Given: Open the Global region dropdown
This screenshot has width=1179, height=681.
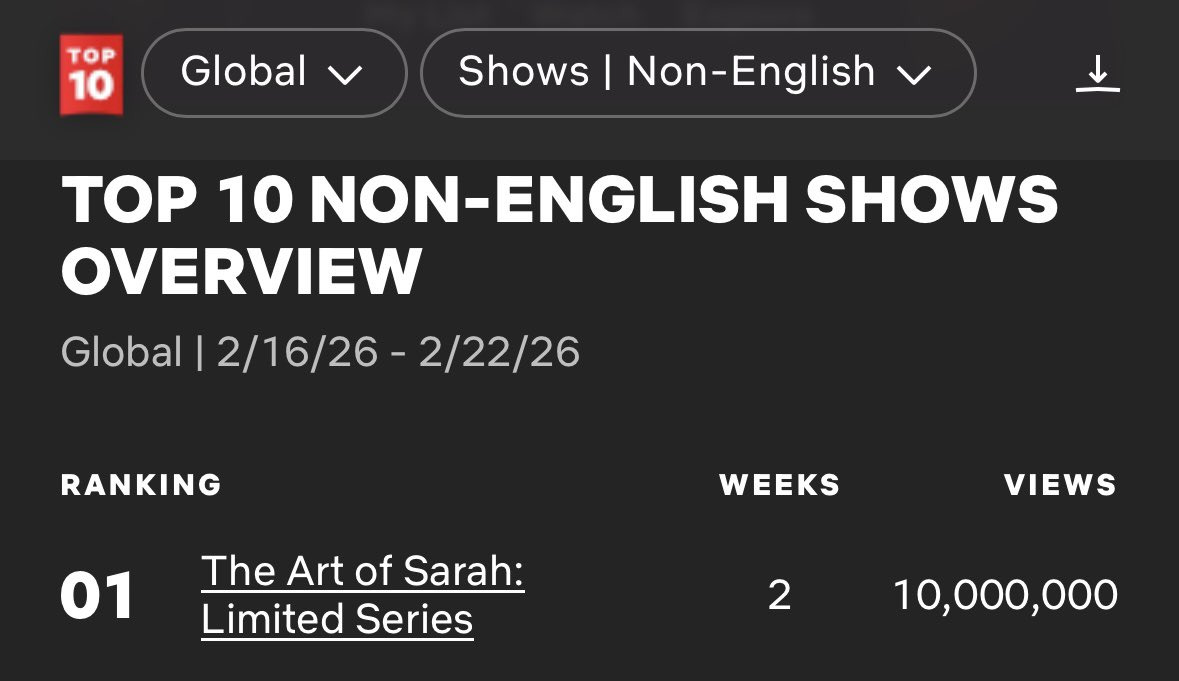Looking at the screenshot, I should pyautogui.click(x=273, y=73).
